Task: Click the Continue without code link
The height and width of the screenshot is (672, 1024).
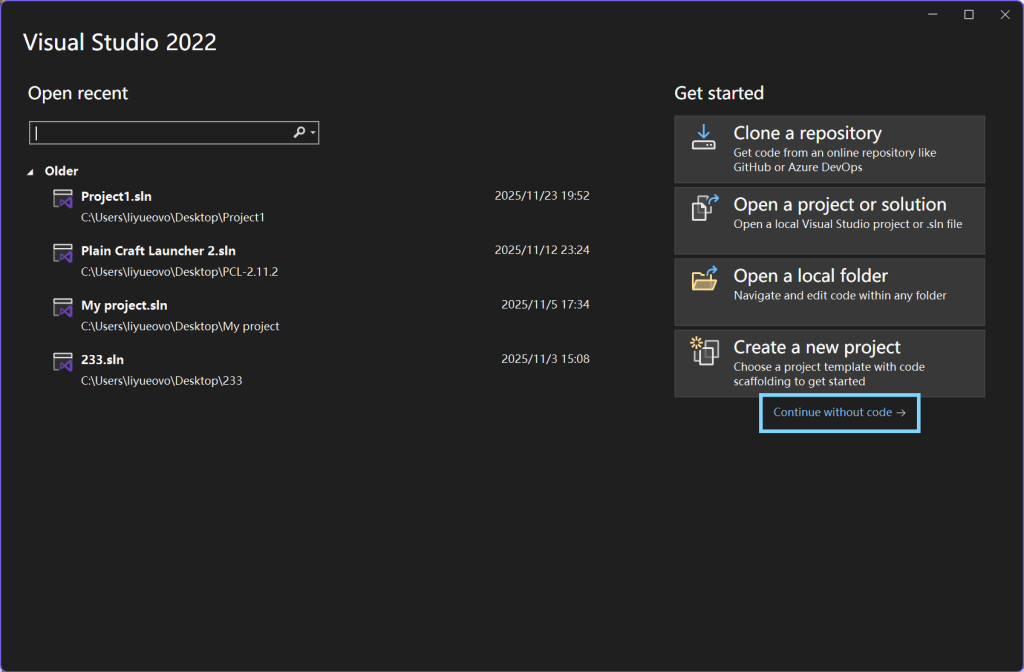Action: pyautogui.click(x=839, y=412)
